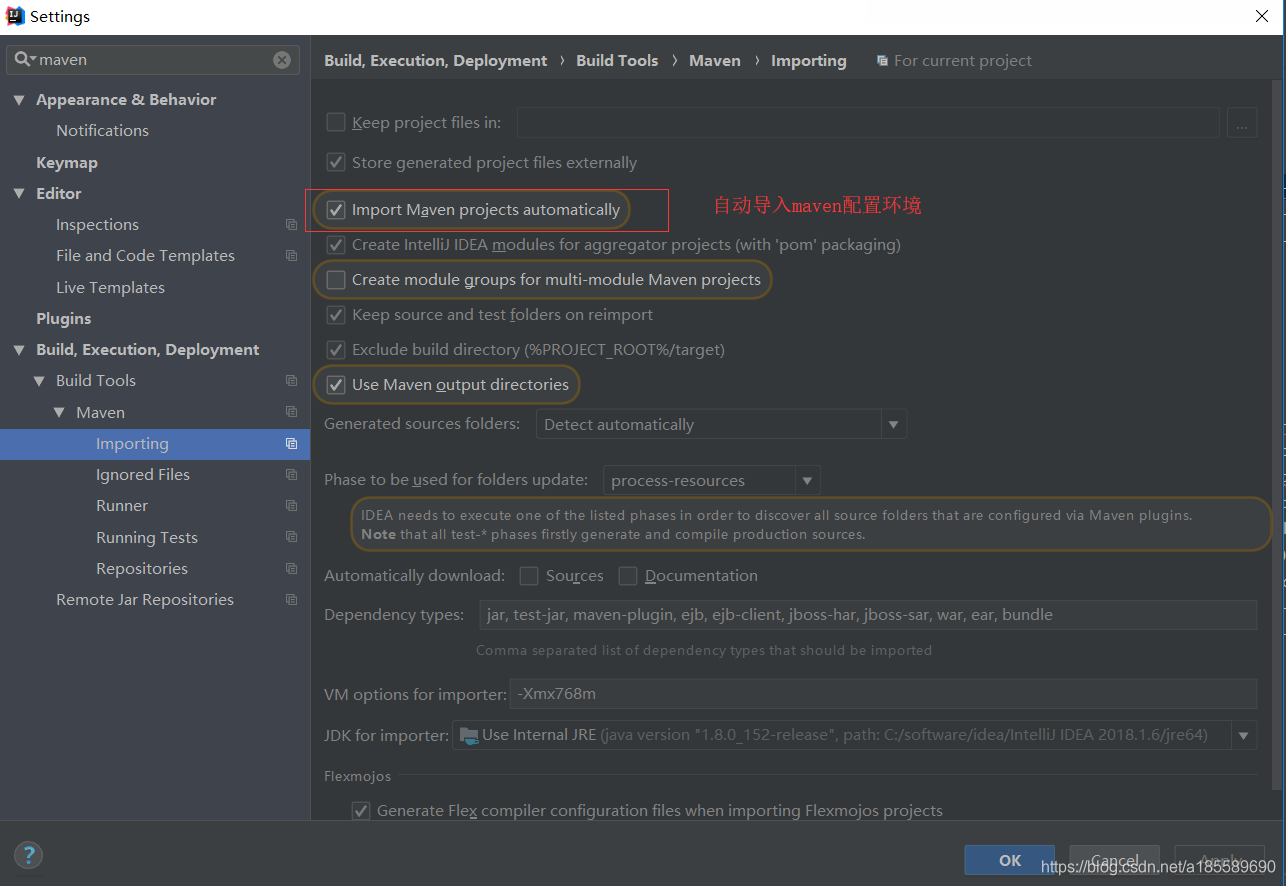Click project-level icon next to Importing
The image size is (1286, 886).
coord(291,444)
